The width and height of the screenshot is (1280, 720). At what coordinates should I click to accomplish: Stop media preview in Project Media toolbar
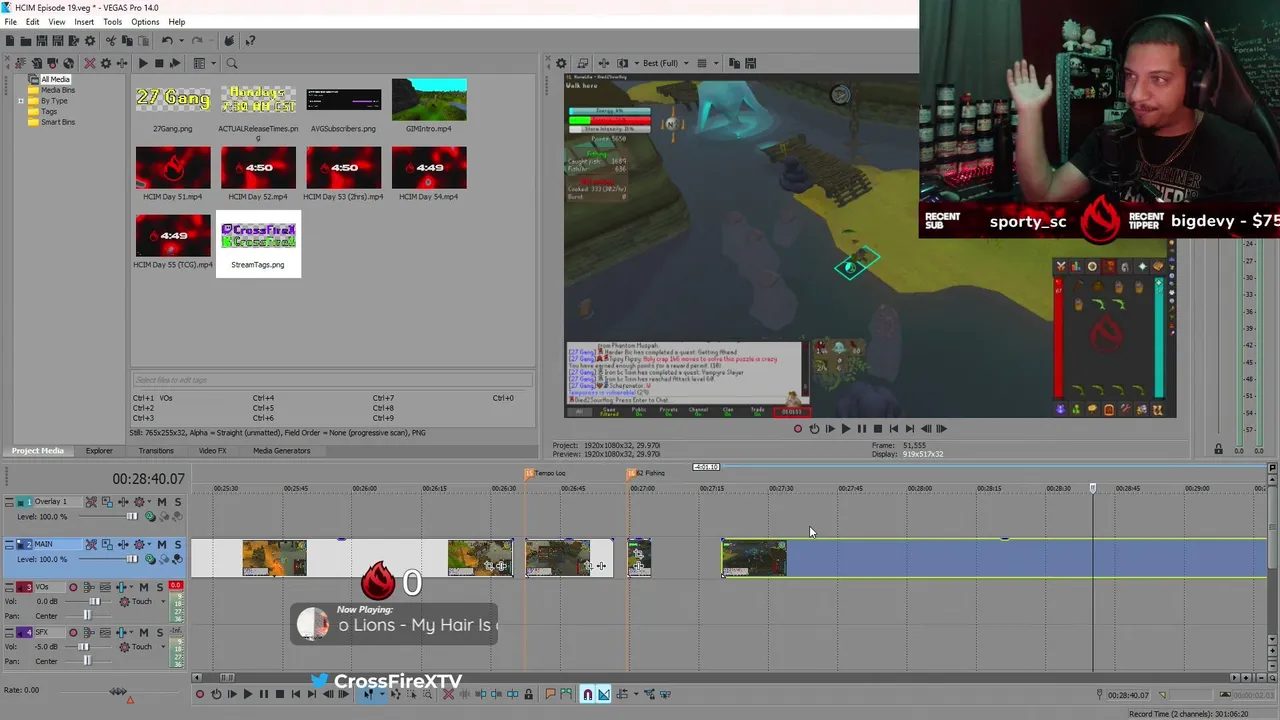coord(158,63)
